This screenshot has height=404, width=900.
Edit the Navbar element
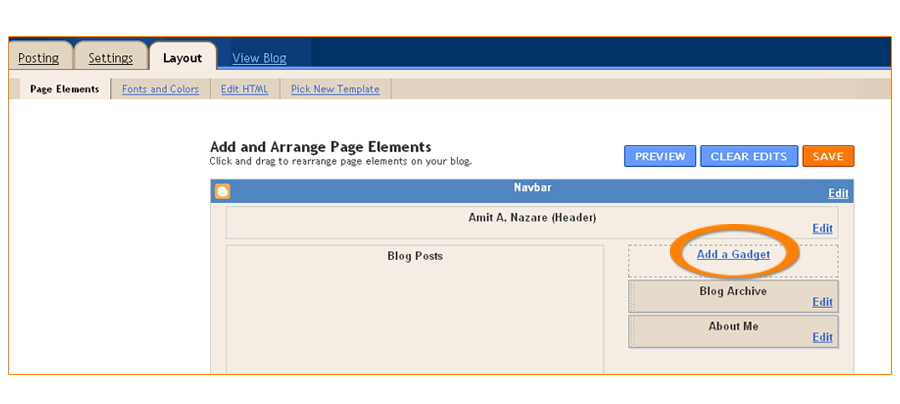point(838,194)
